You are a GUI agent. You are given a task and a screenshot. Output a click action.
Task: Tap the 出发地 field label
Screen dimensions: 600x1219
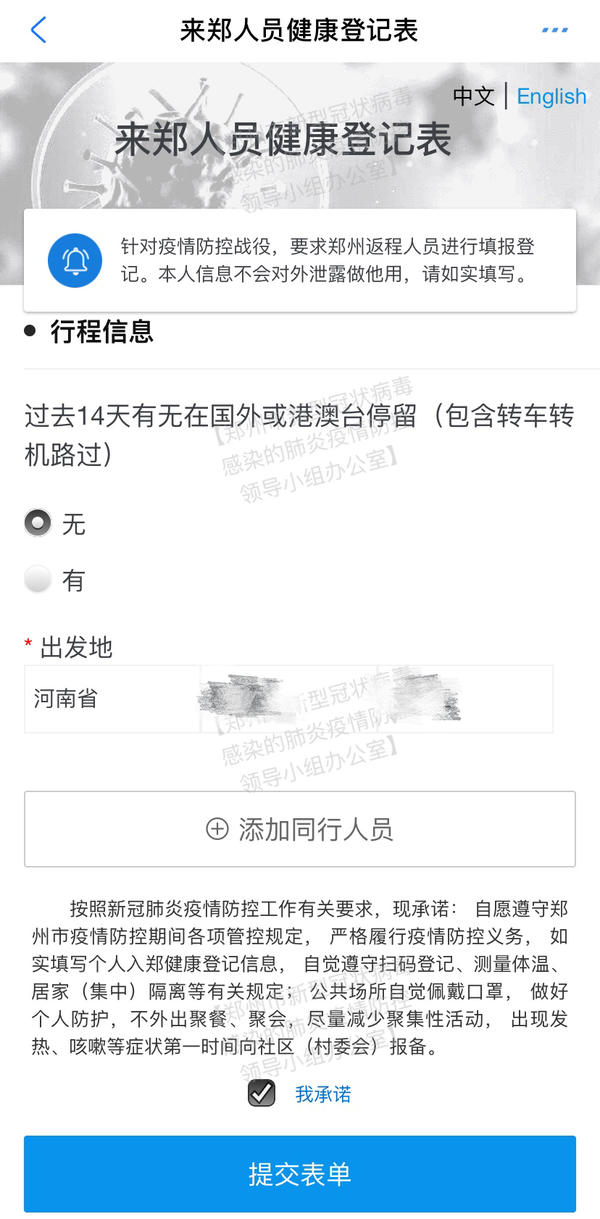click(76, 647)
